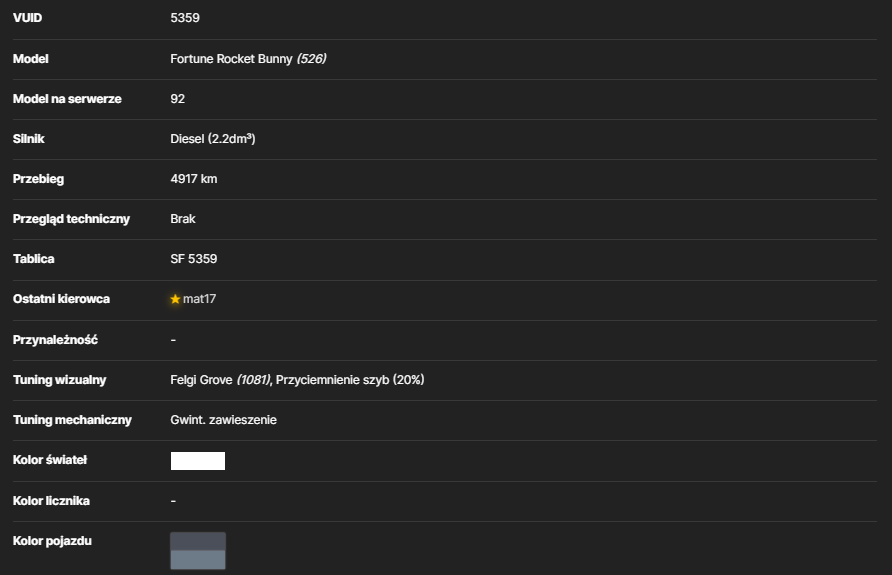Click the mileage value 4917 km
This screenshot has height=575, width=892.
click(193, 179)
